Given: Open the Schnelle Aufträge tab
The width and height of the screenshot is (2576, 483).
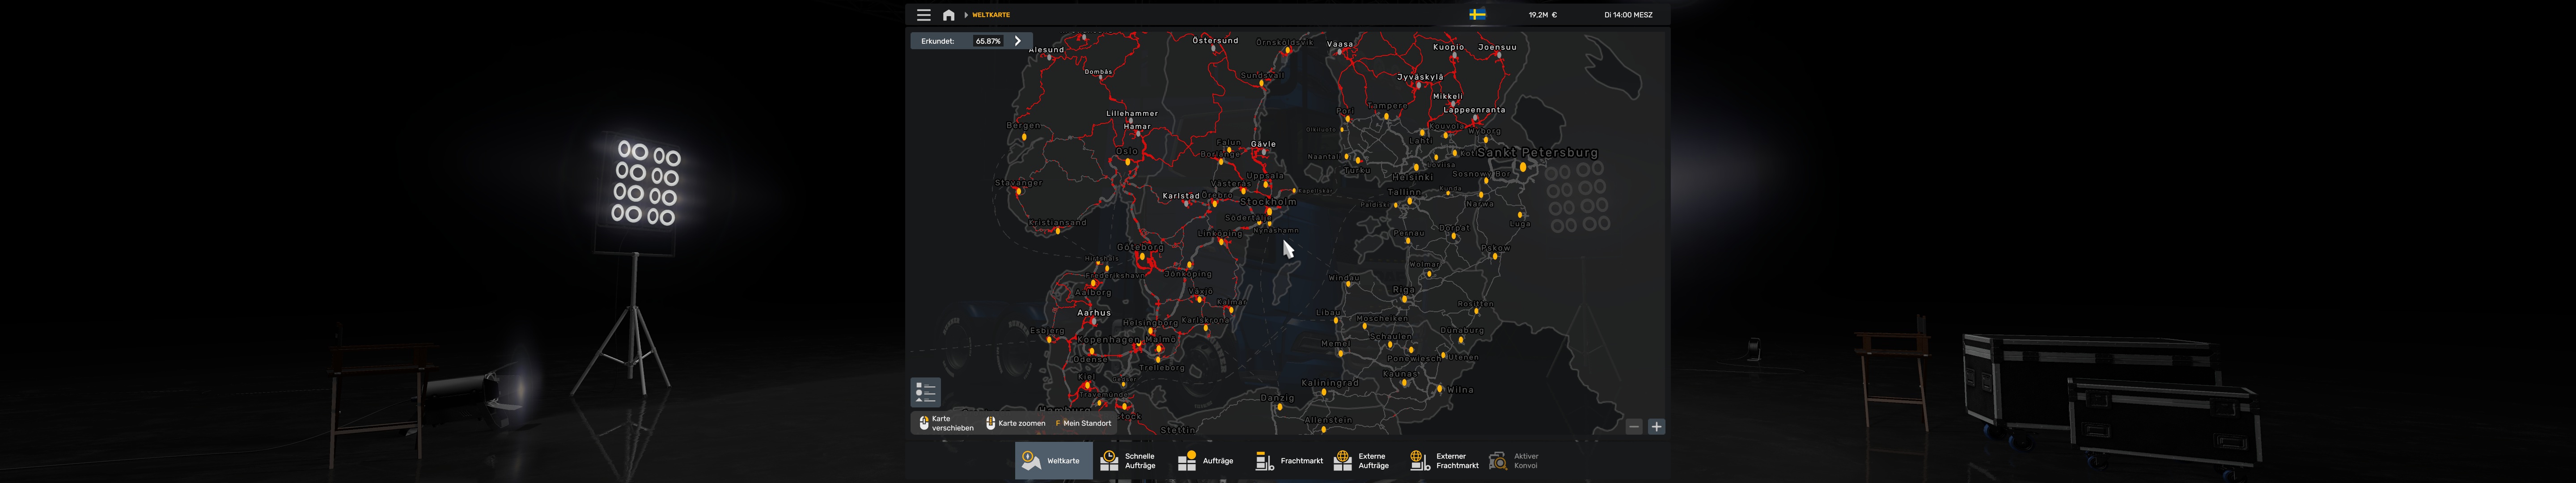Looking at the screenshot, I should coord(1128,461).
